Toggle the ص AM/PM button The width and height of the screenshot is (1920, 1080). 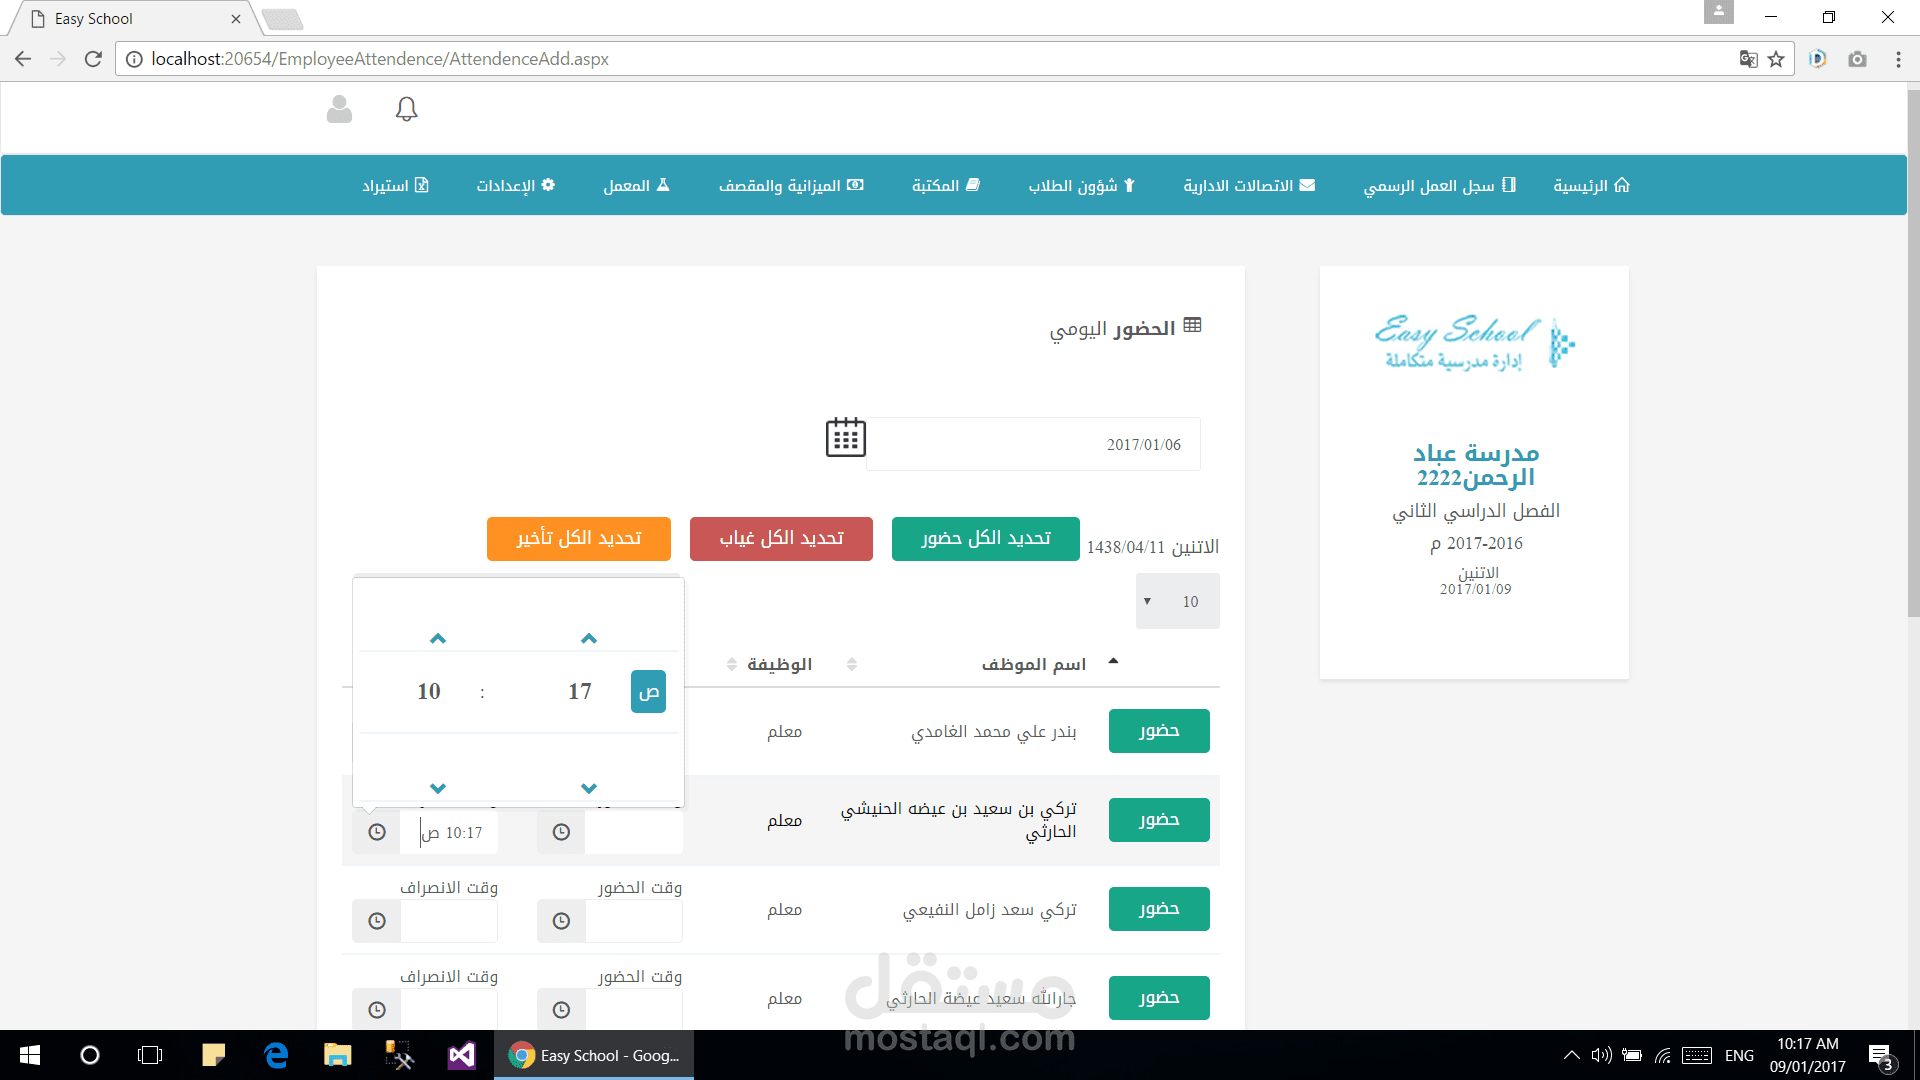click(648, 692)
